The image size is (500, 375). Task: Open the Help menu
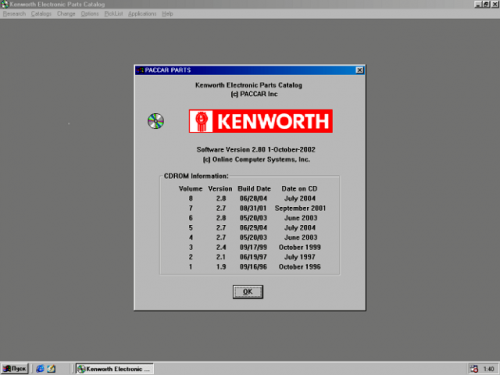[167, 14]
